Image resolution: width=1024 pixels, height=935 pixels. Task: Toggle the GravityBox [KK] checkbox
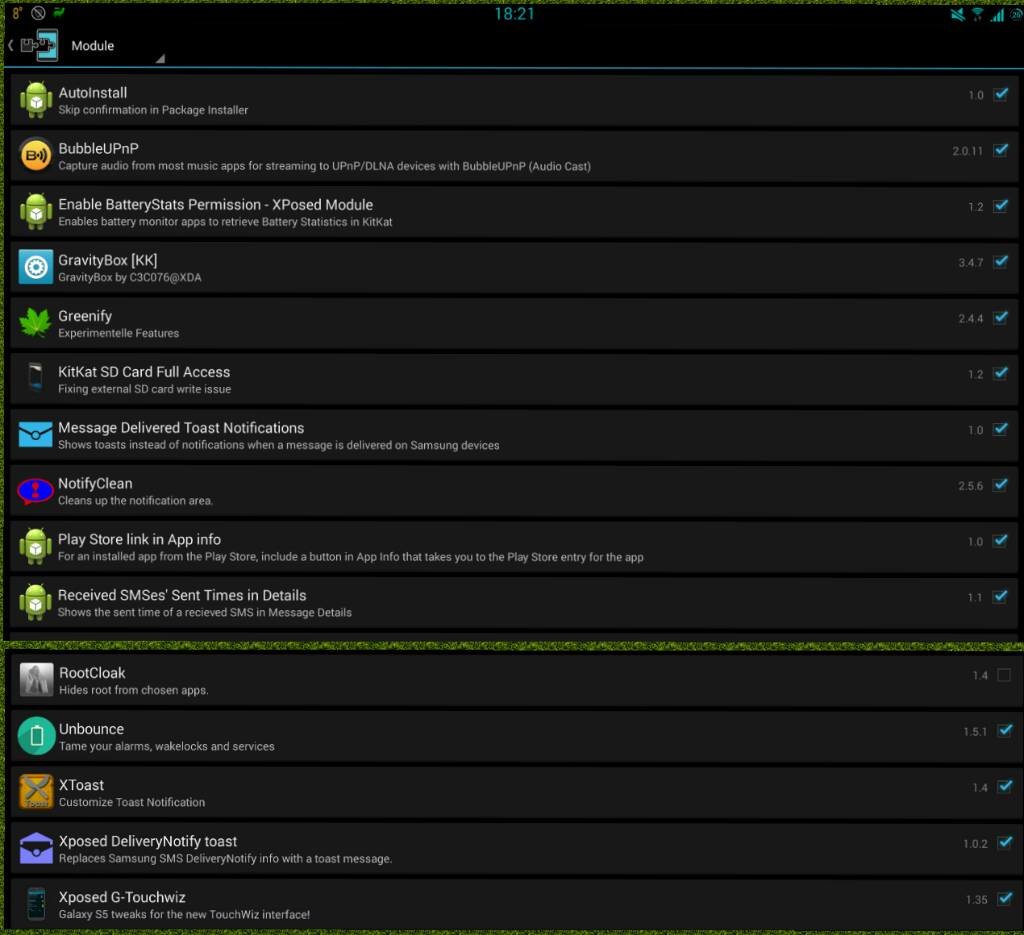[x=1000, y=262]
